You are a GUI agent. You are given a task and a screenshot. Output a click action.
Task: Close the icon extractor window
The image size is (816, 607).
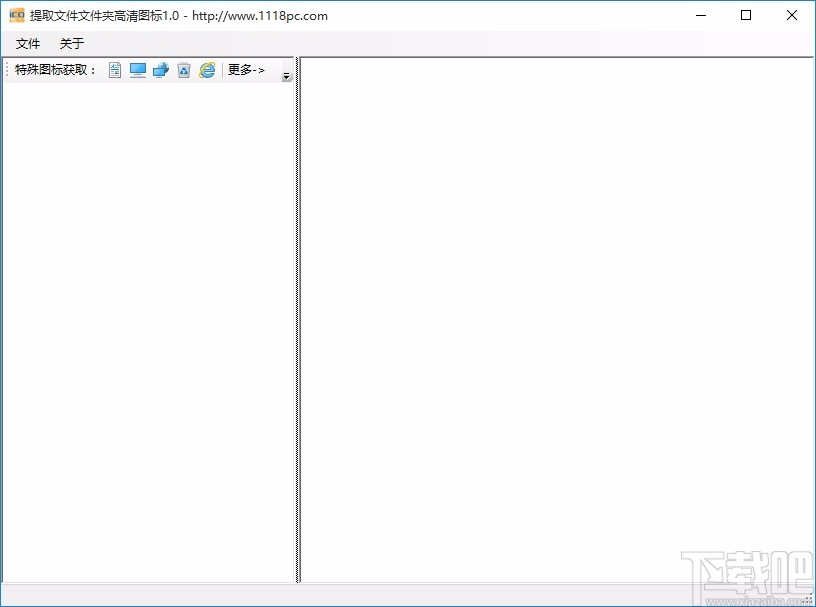(792, 16)
